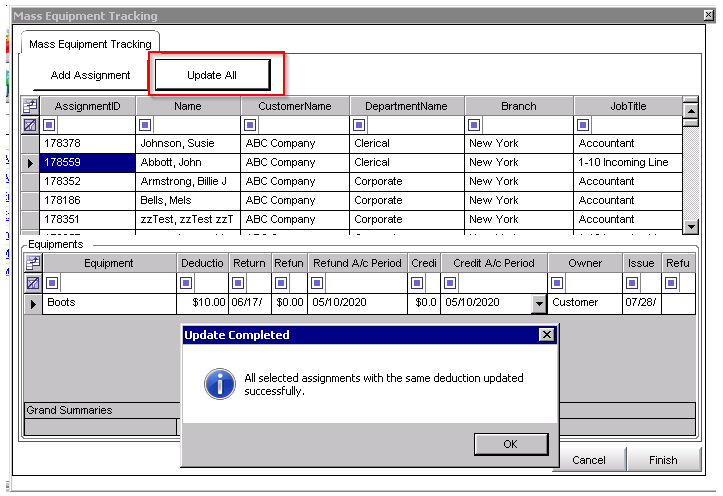Select assignment 178559 cell
723x496 pixels.
(x=88, y=163)
